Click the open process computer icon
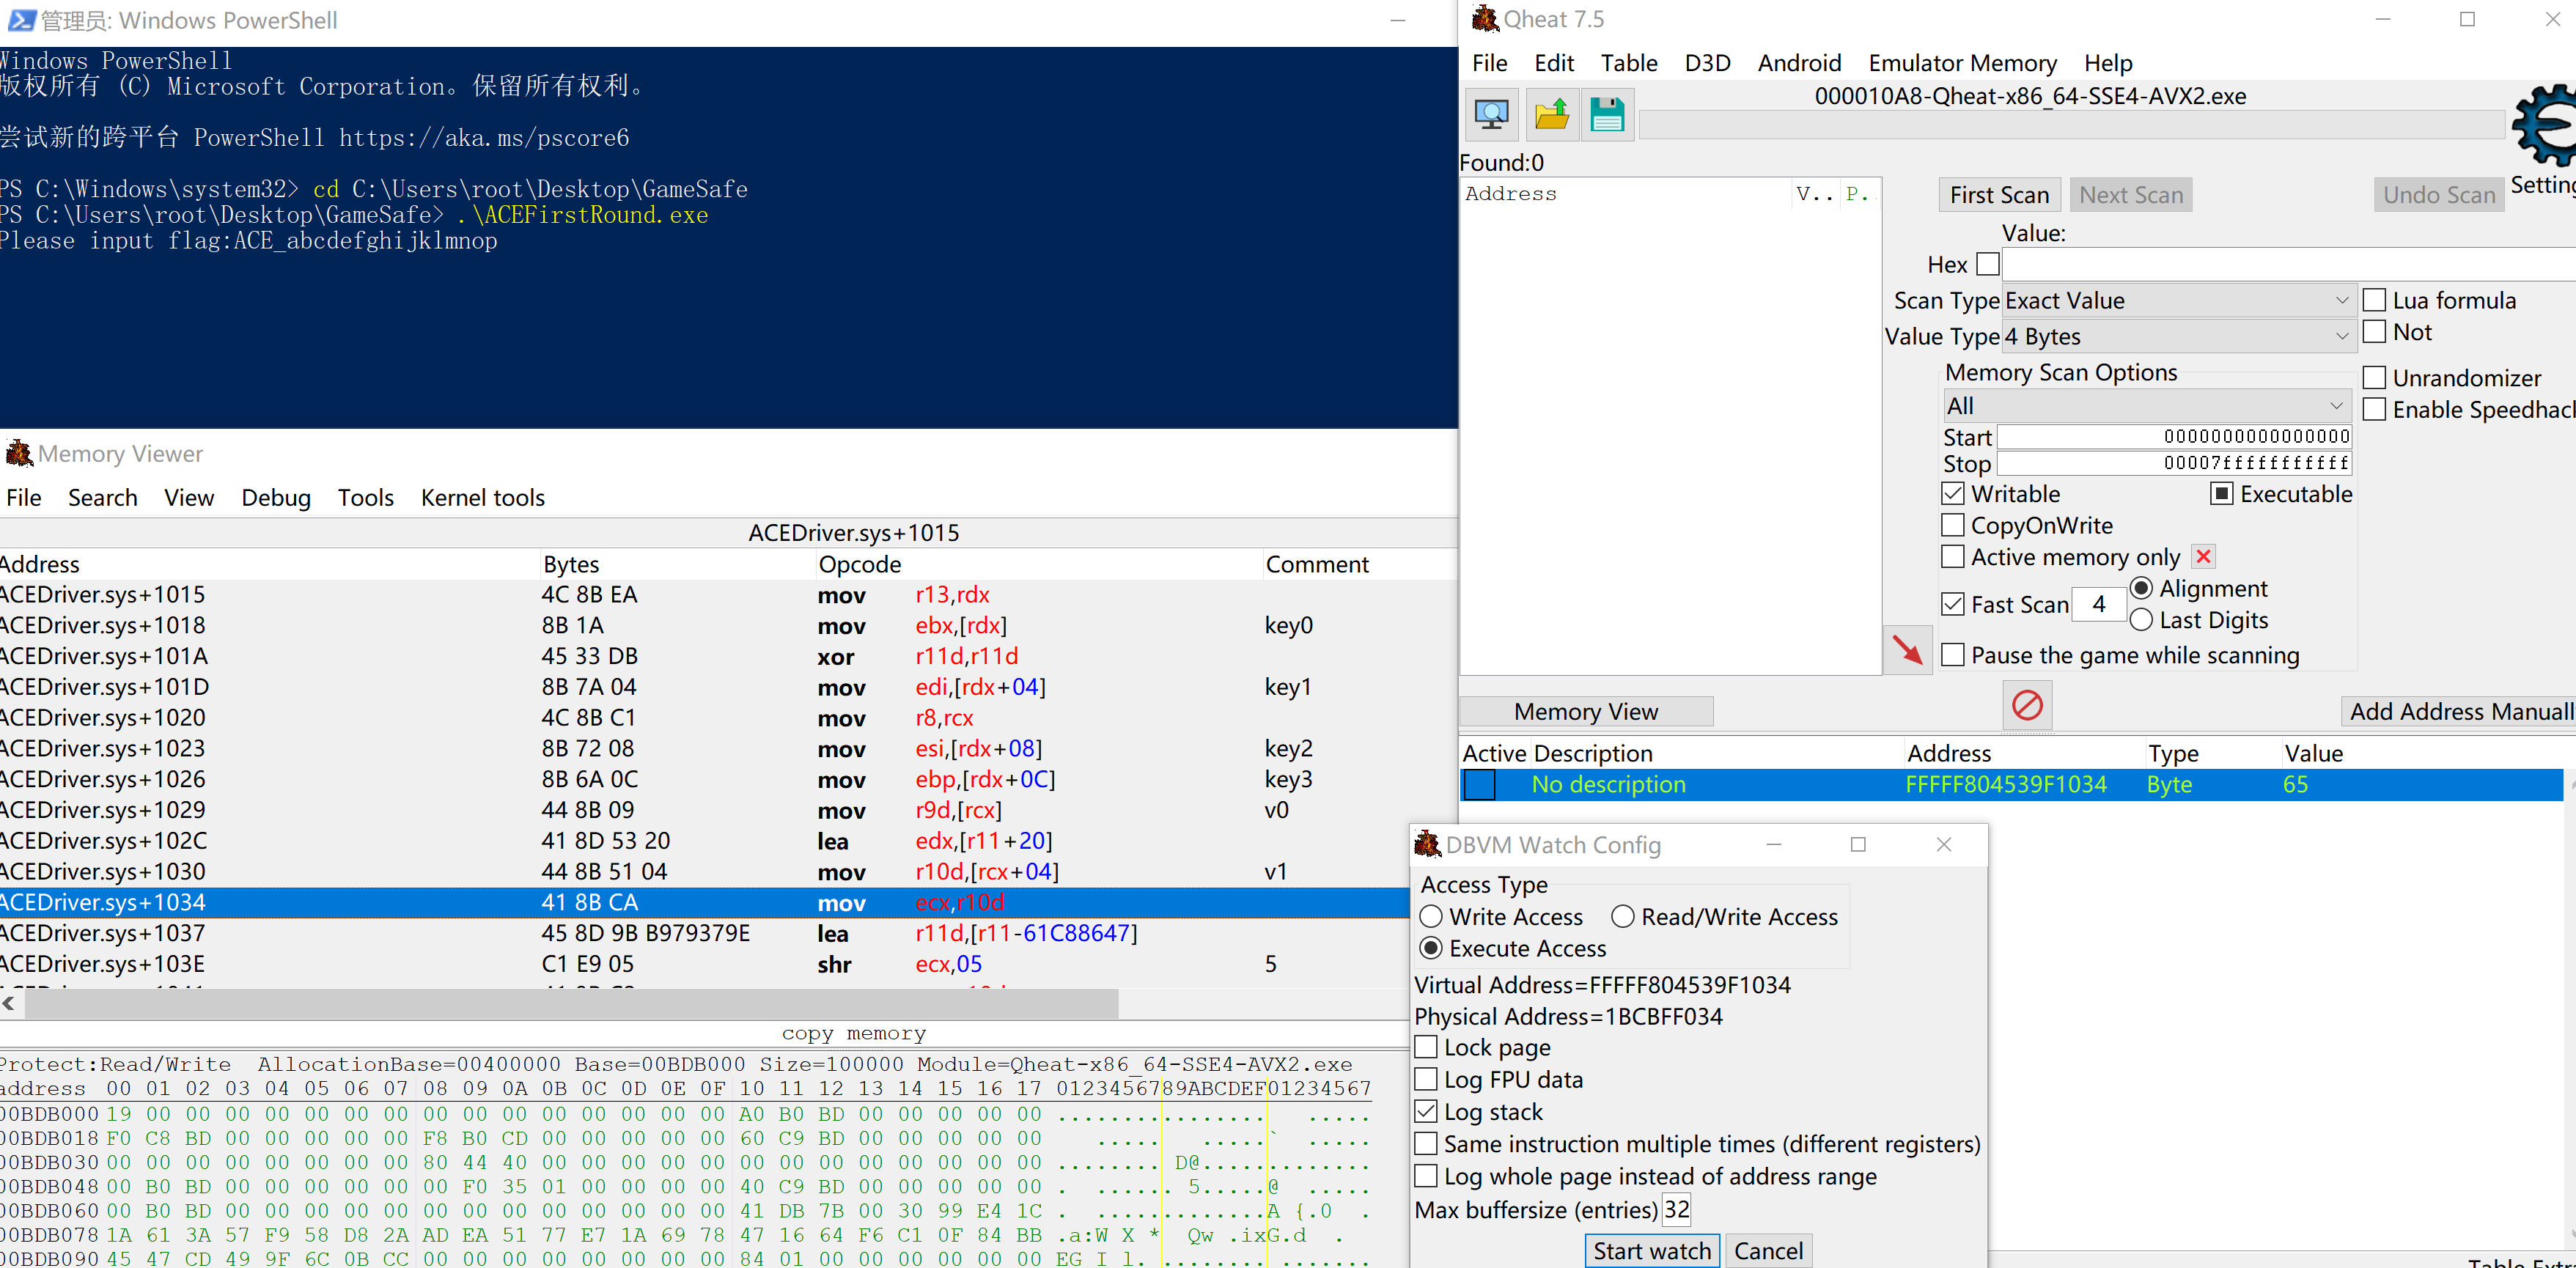This screenshot has height=1268, width=2576. 1491,115
